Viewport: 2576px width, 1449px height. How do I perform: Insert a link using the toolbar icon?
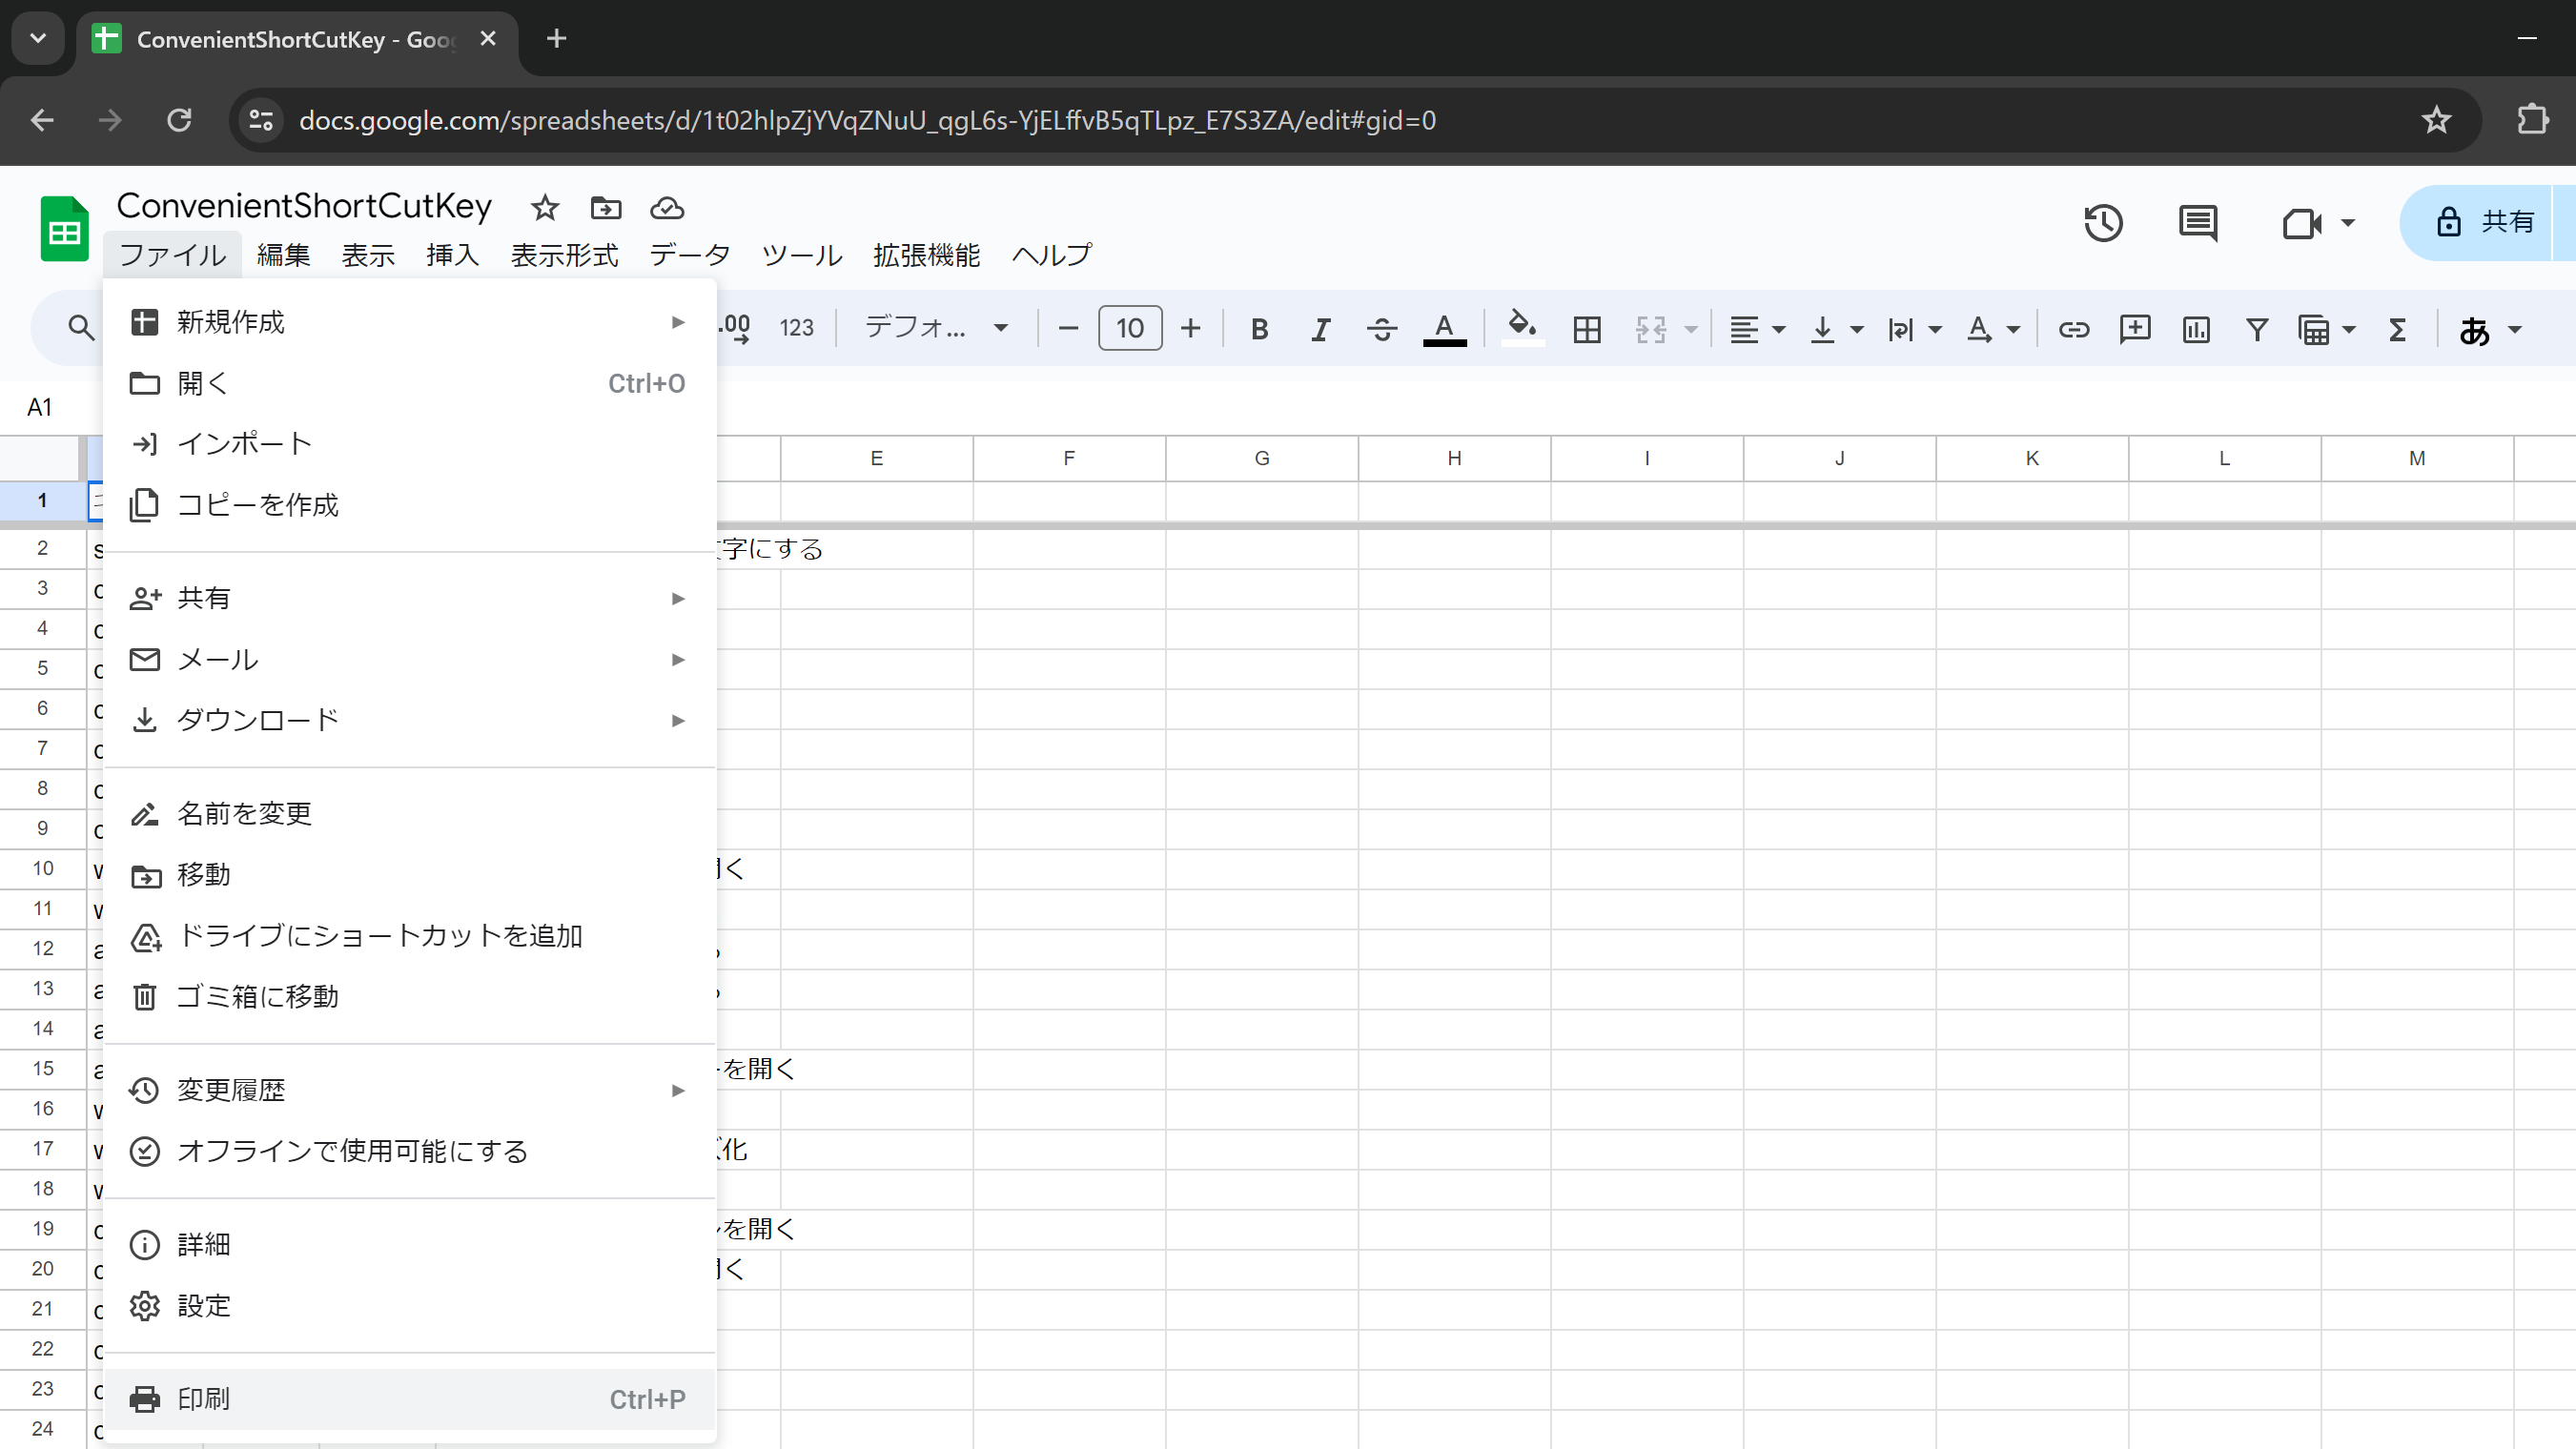point(2073,329)
